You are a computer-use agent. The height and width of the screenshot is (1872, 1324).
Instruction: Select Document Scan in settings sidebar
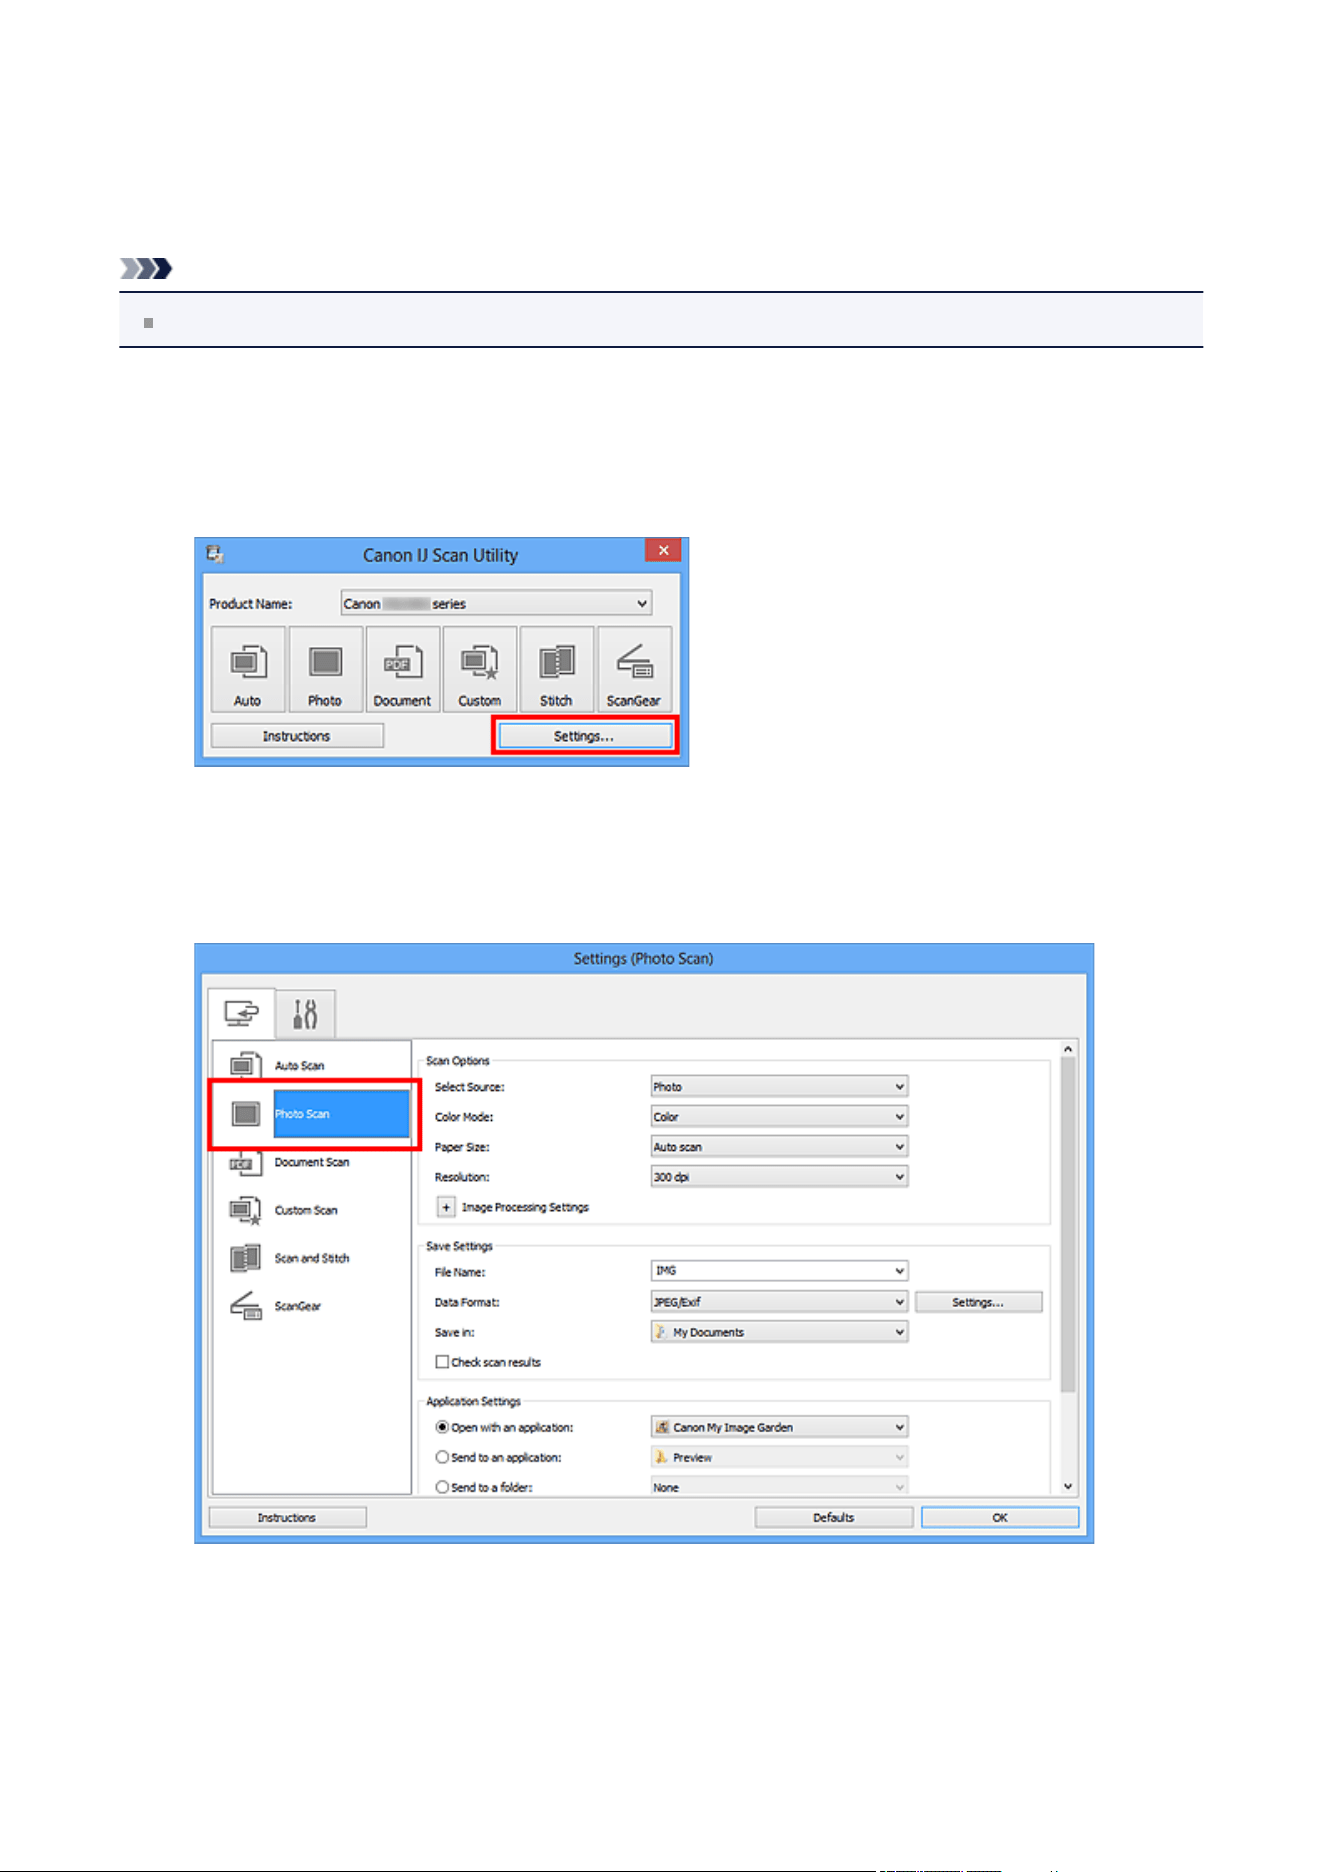(x=312, y=1162)
